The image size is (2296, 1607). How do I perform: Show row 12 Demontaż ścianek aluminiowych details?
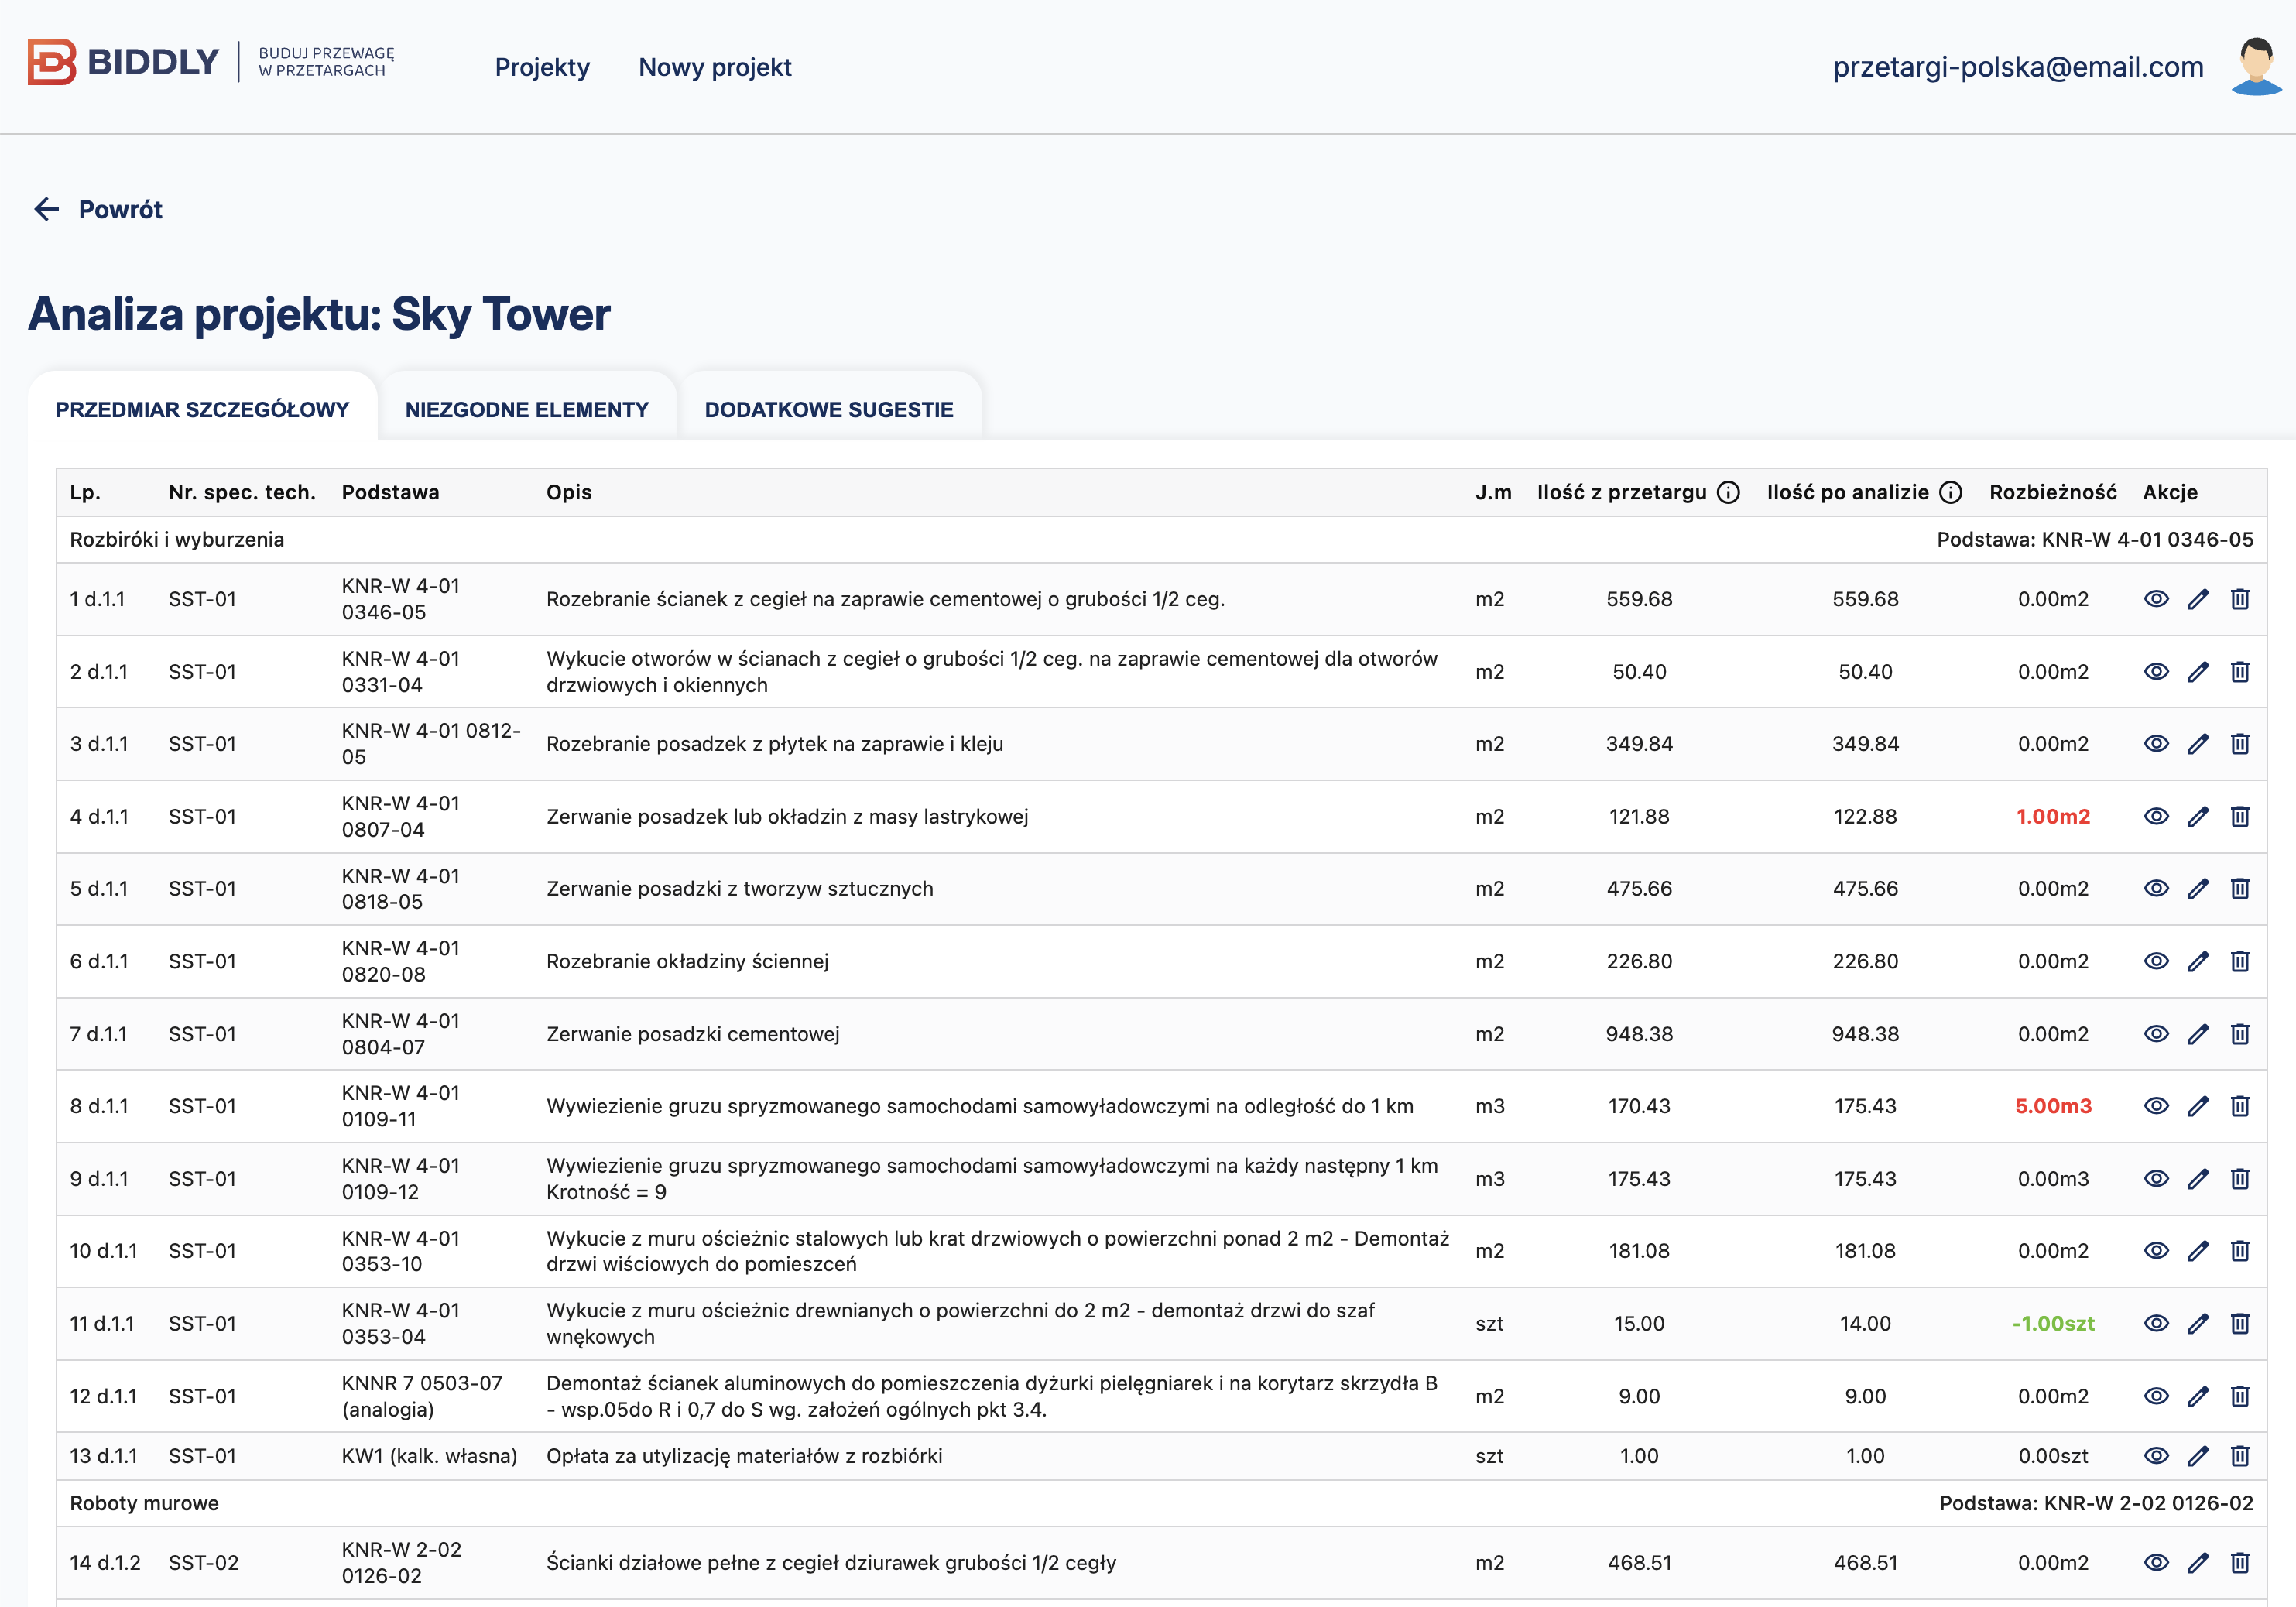point(2156,1395)
